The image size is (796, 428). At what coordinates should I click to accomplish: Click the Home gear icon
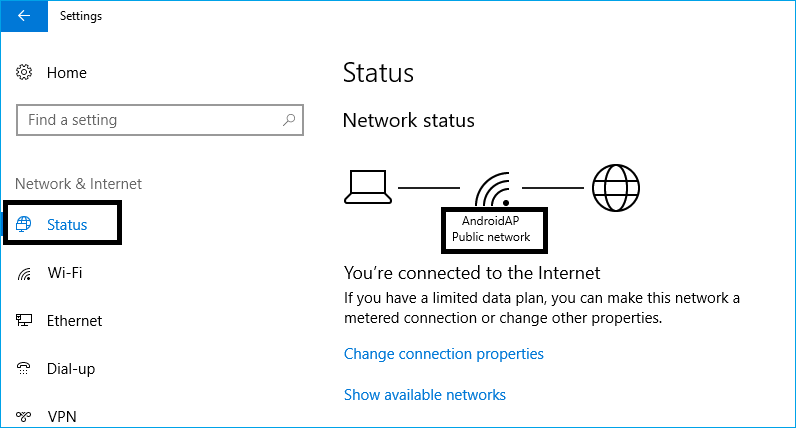click(x=24, y=73)
